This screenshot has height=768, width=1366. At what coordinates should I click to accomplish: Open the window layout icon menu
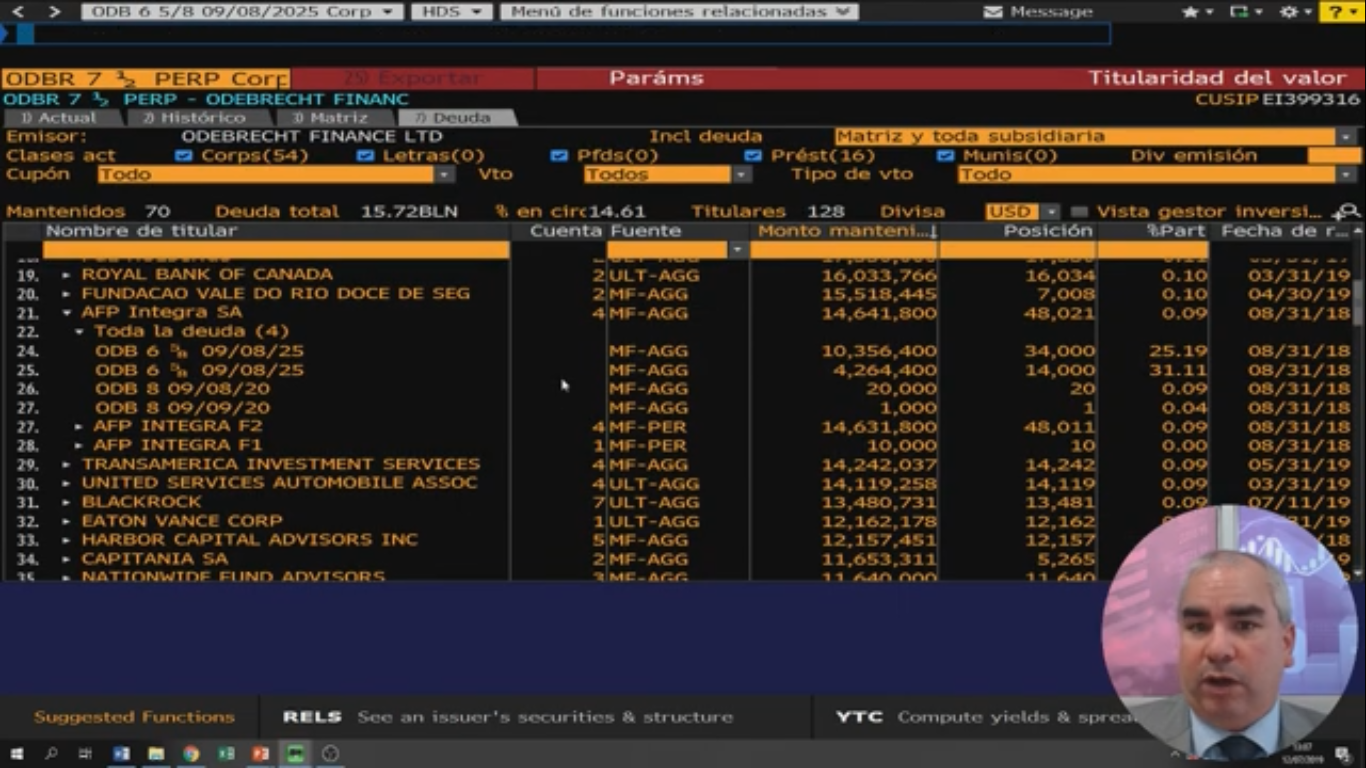click(x=1245, y=12)
